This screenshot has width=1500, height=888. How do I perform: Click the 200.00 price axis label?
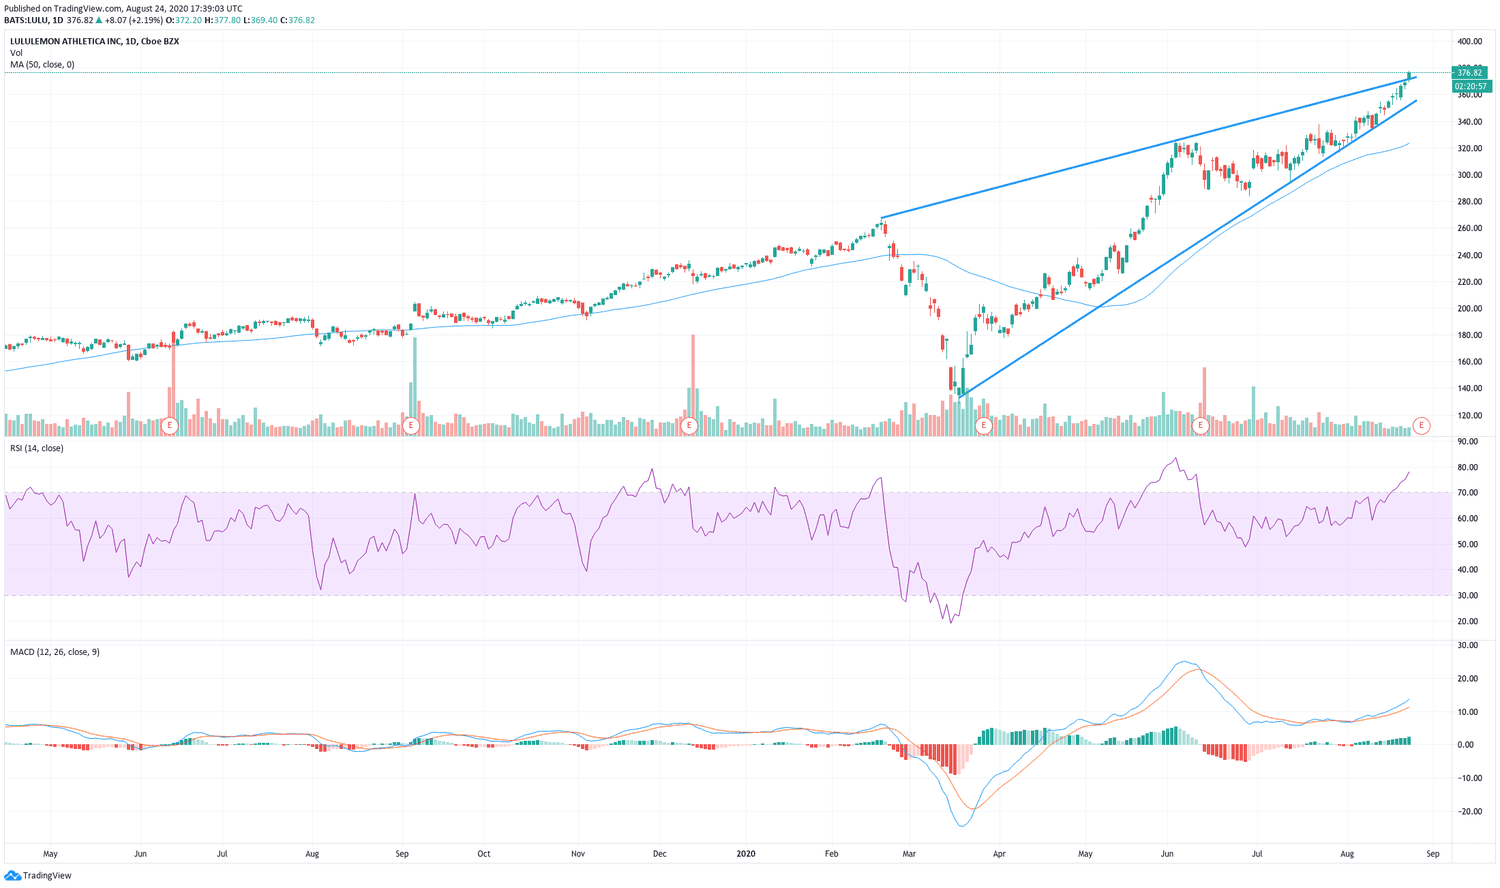coord(1470,309)
